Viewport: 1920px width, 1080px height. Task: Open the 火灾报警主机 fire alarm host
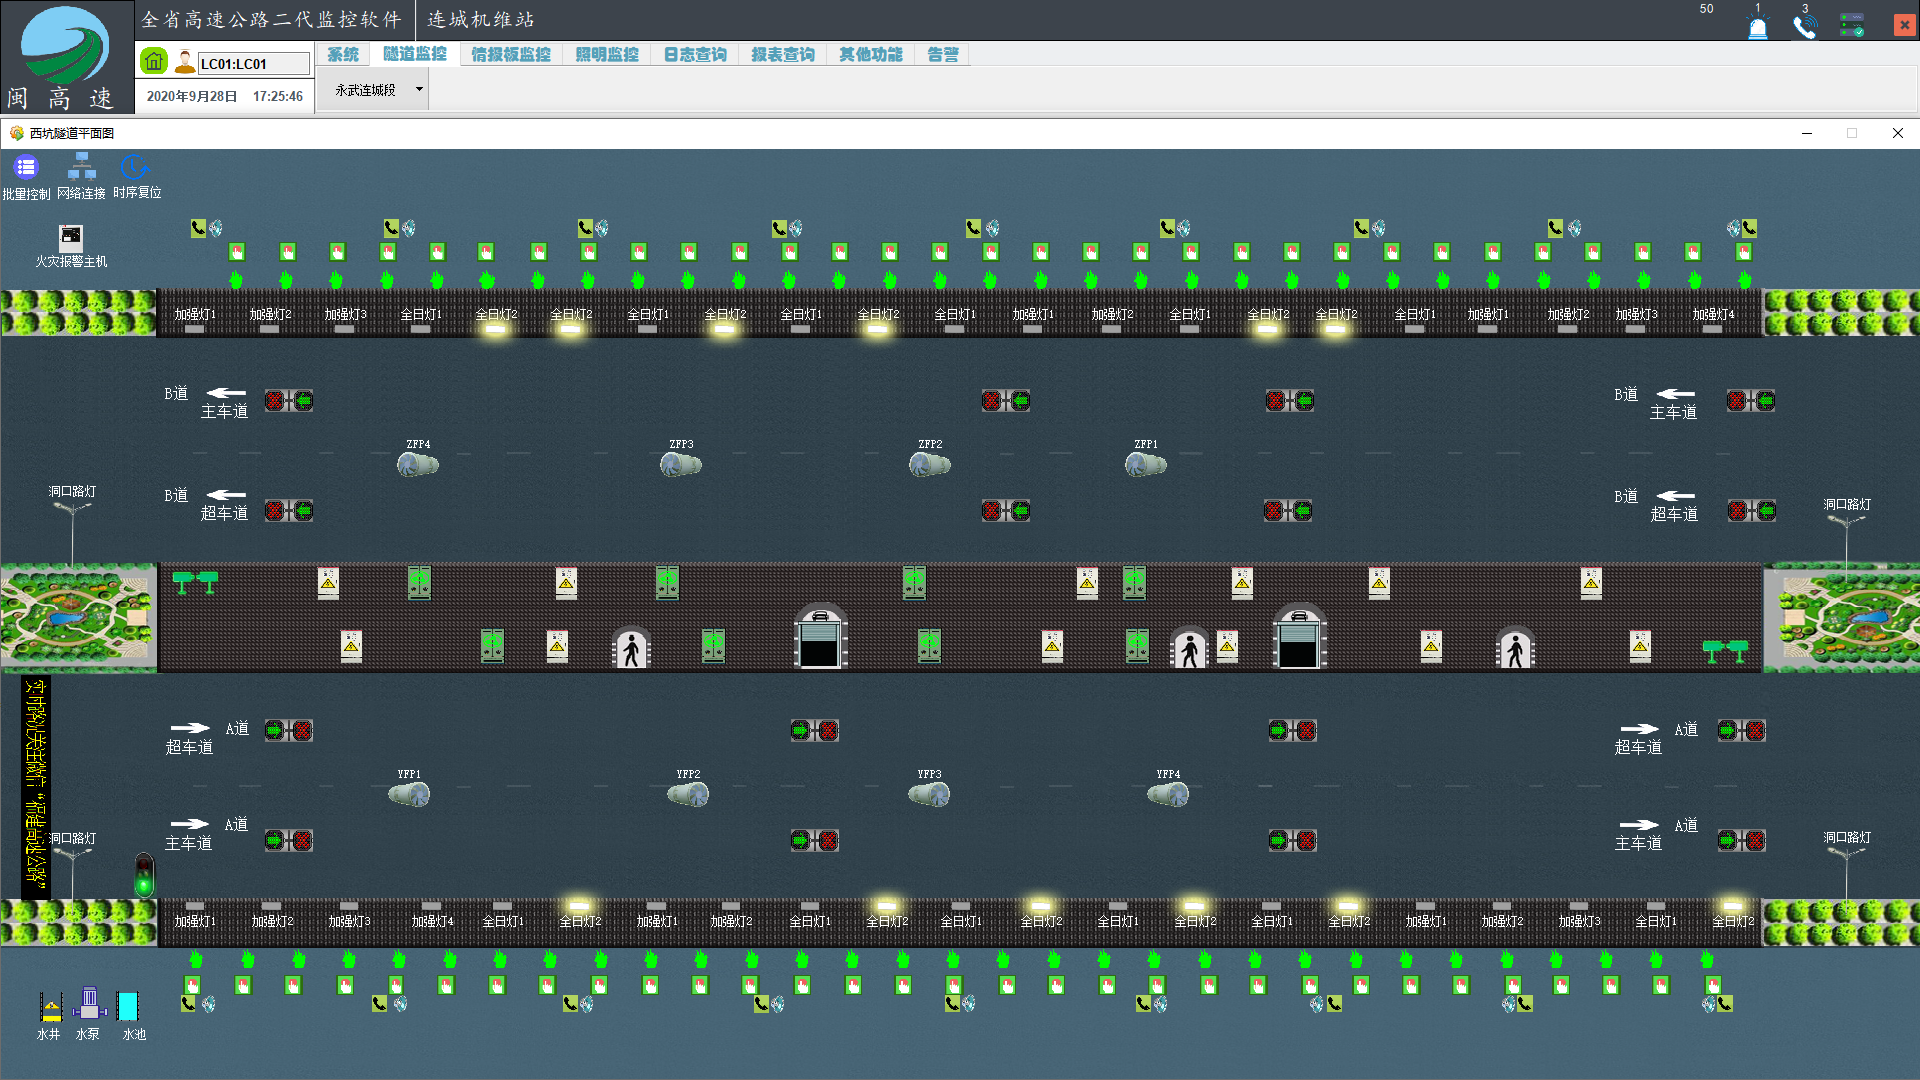tap(71, 238)
